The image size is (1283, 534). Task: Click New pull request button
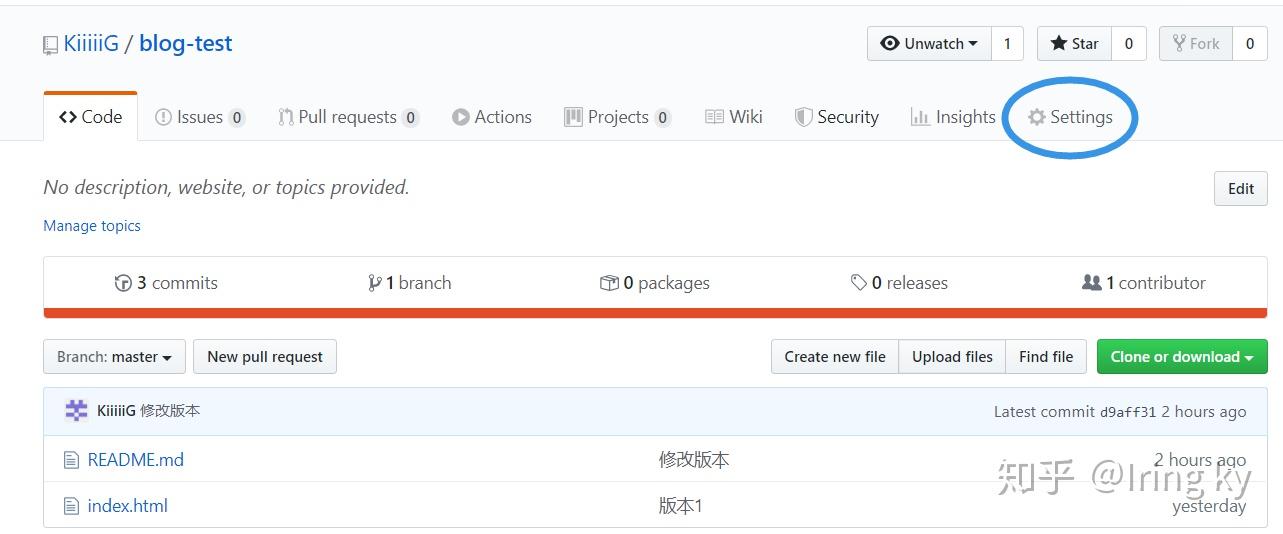pos(265,357)
